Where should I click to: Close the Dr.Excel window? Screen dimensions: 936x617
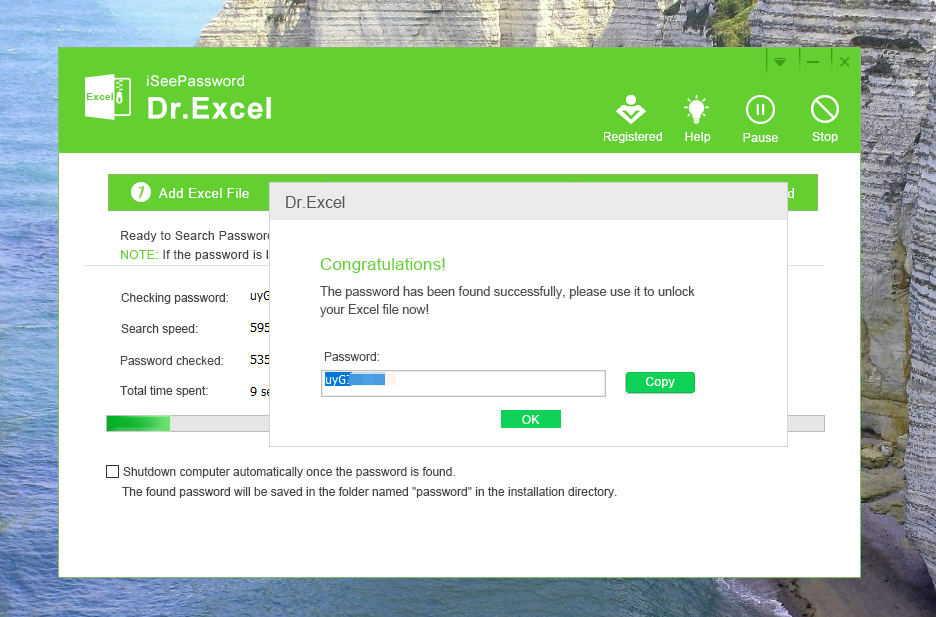844,61
